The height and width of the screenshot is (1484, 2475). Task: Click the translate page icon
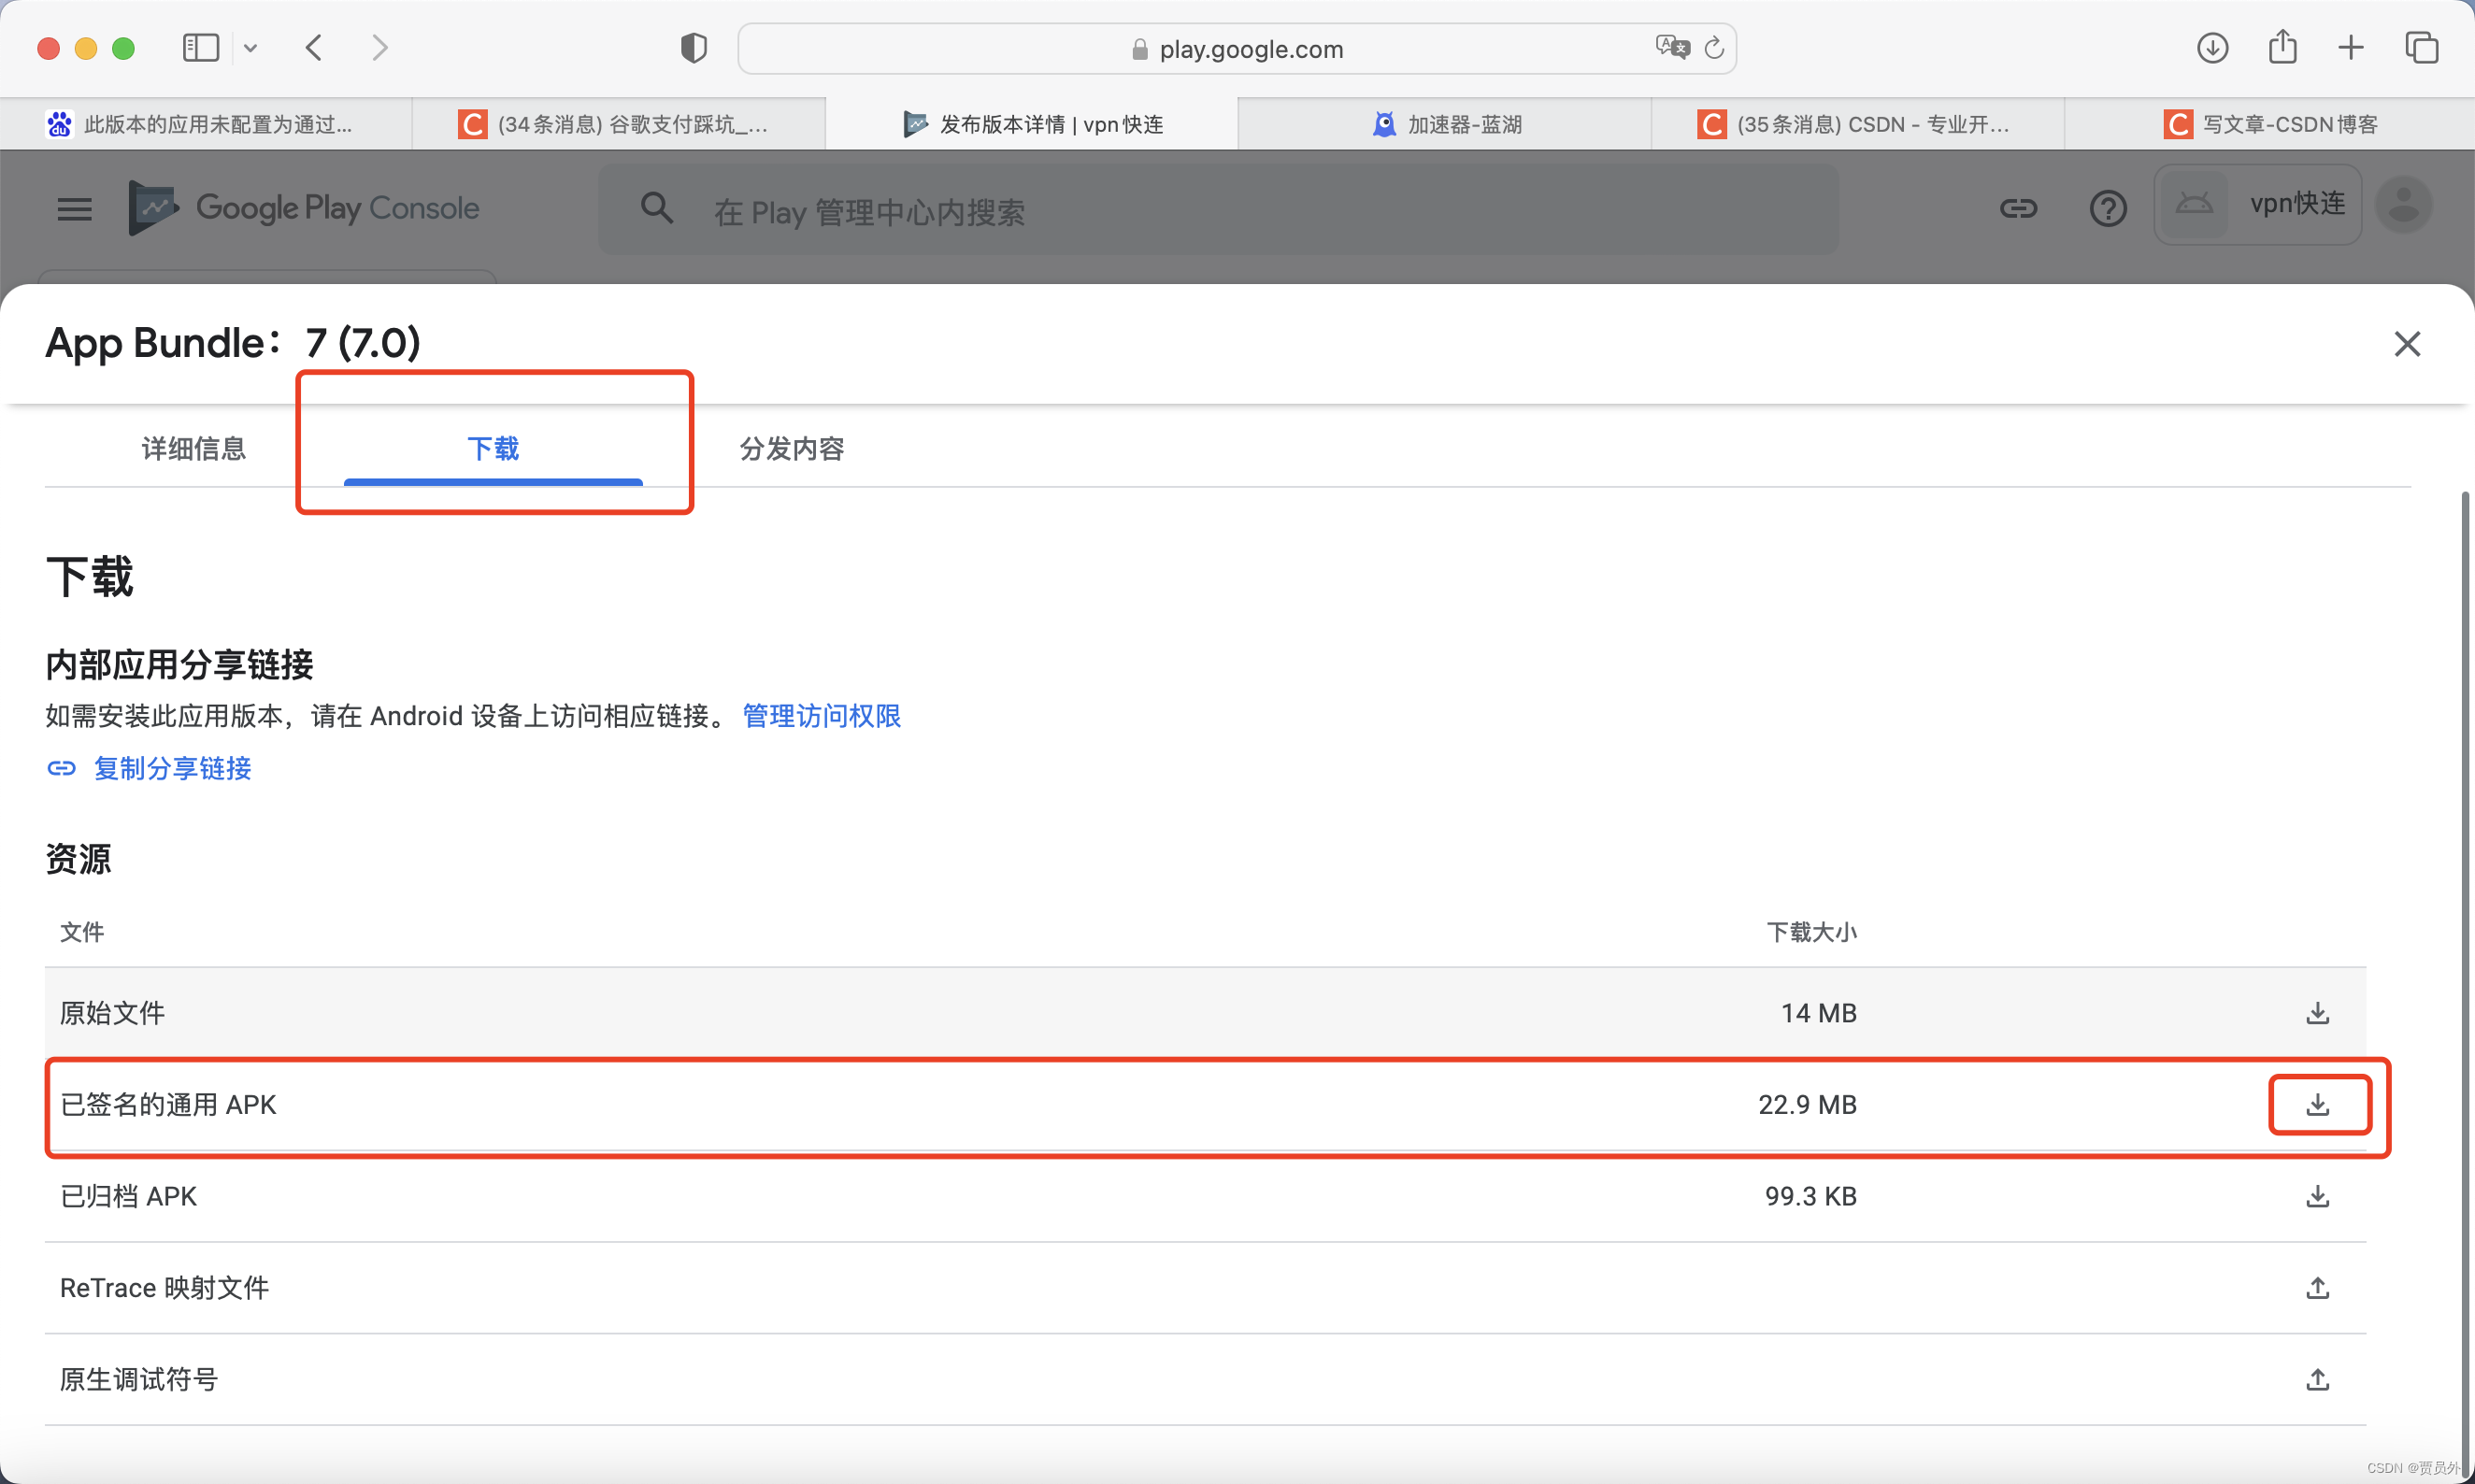tap(1672, 47)
